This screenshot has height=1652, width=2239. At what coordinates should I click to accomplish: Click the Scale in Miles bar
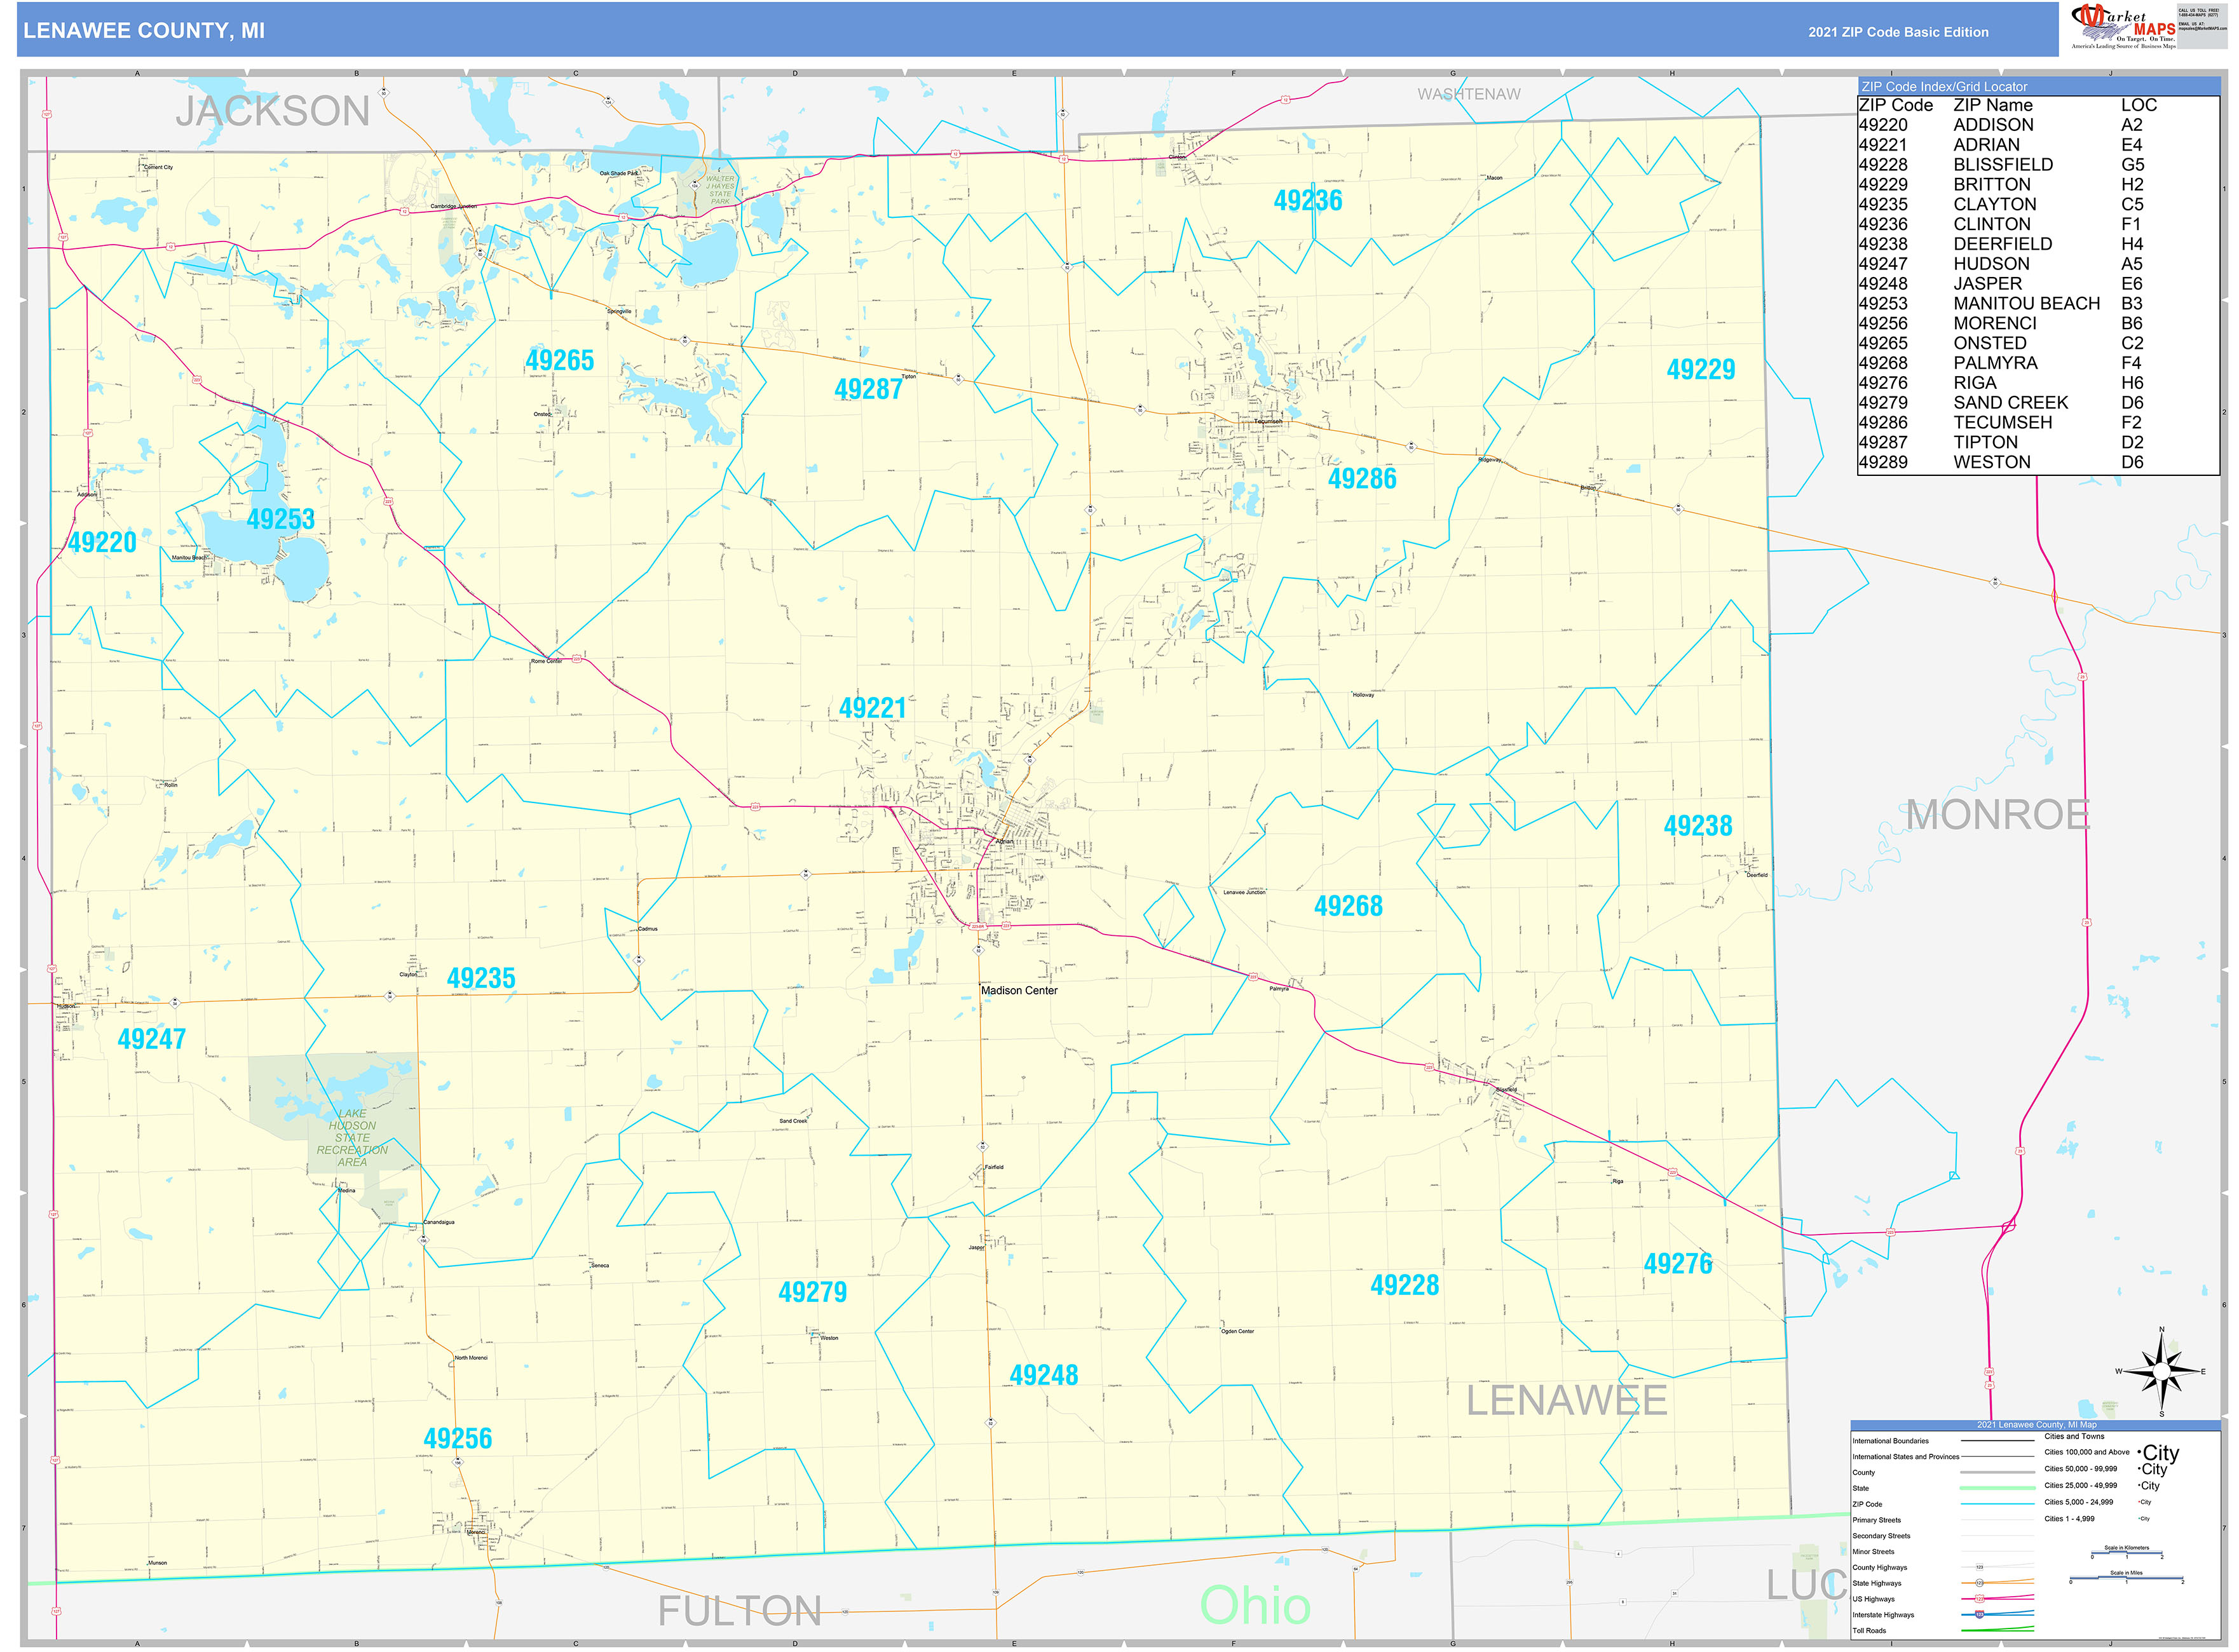click(2126, 1579)
